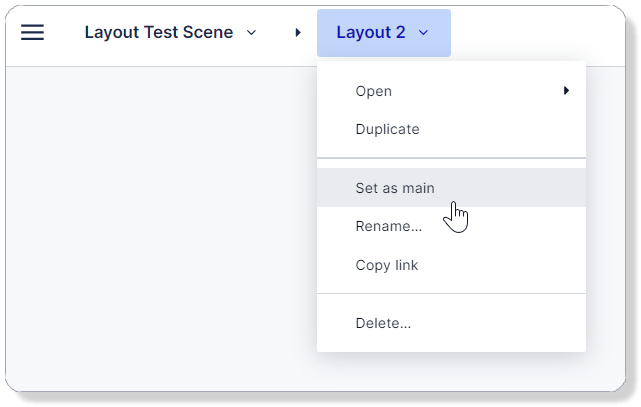The width and height of the screenshot is (641, 407).
Task: Choose Duplicate from the layout menu
Action: pos(387,129)
